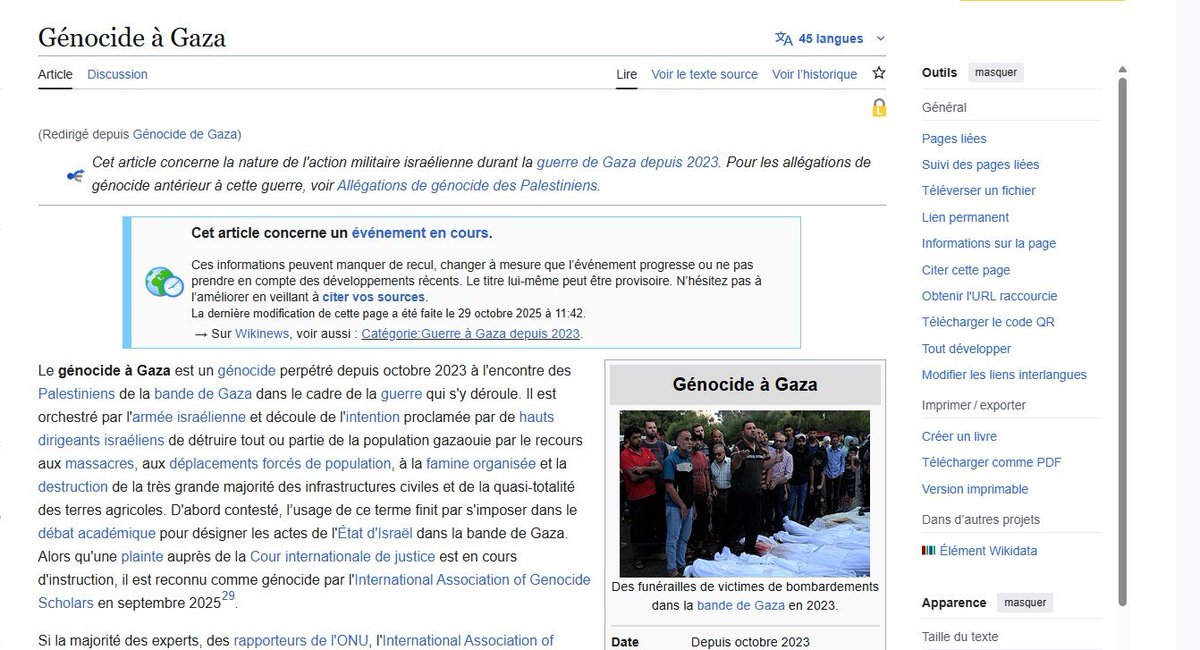Click Créer un livre
This screenshot has height=650, width=1200.
coord(959,437)
